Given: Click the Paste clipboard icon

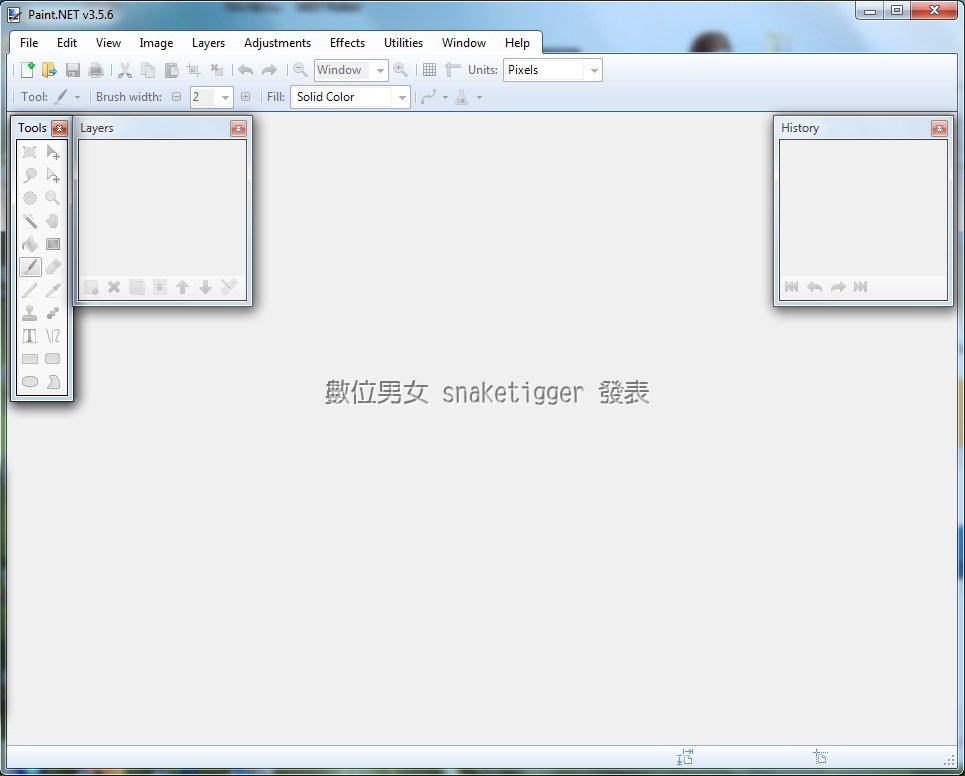Looking at the screenshot, I should click(171, 70).
